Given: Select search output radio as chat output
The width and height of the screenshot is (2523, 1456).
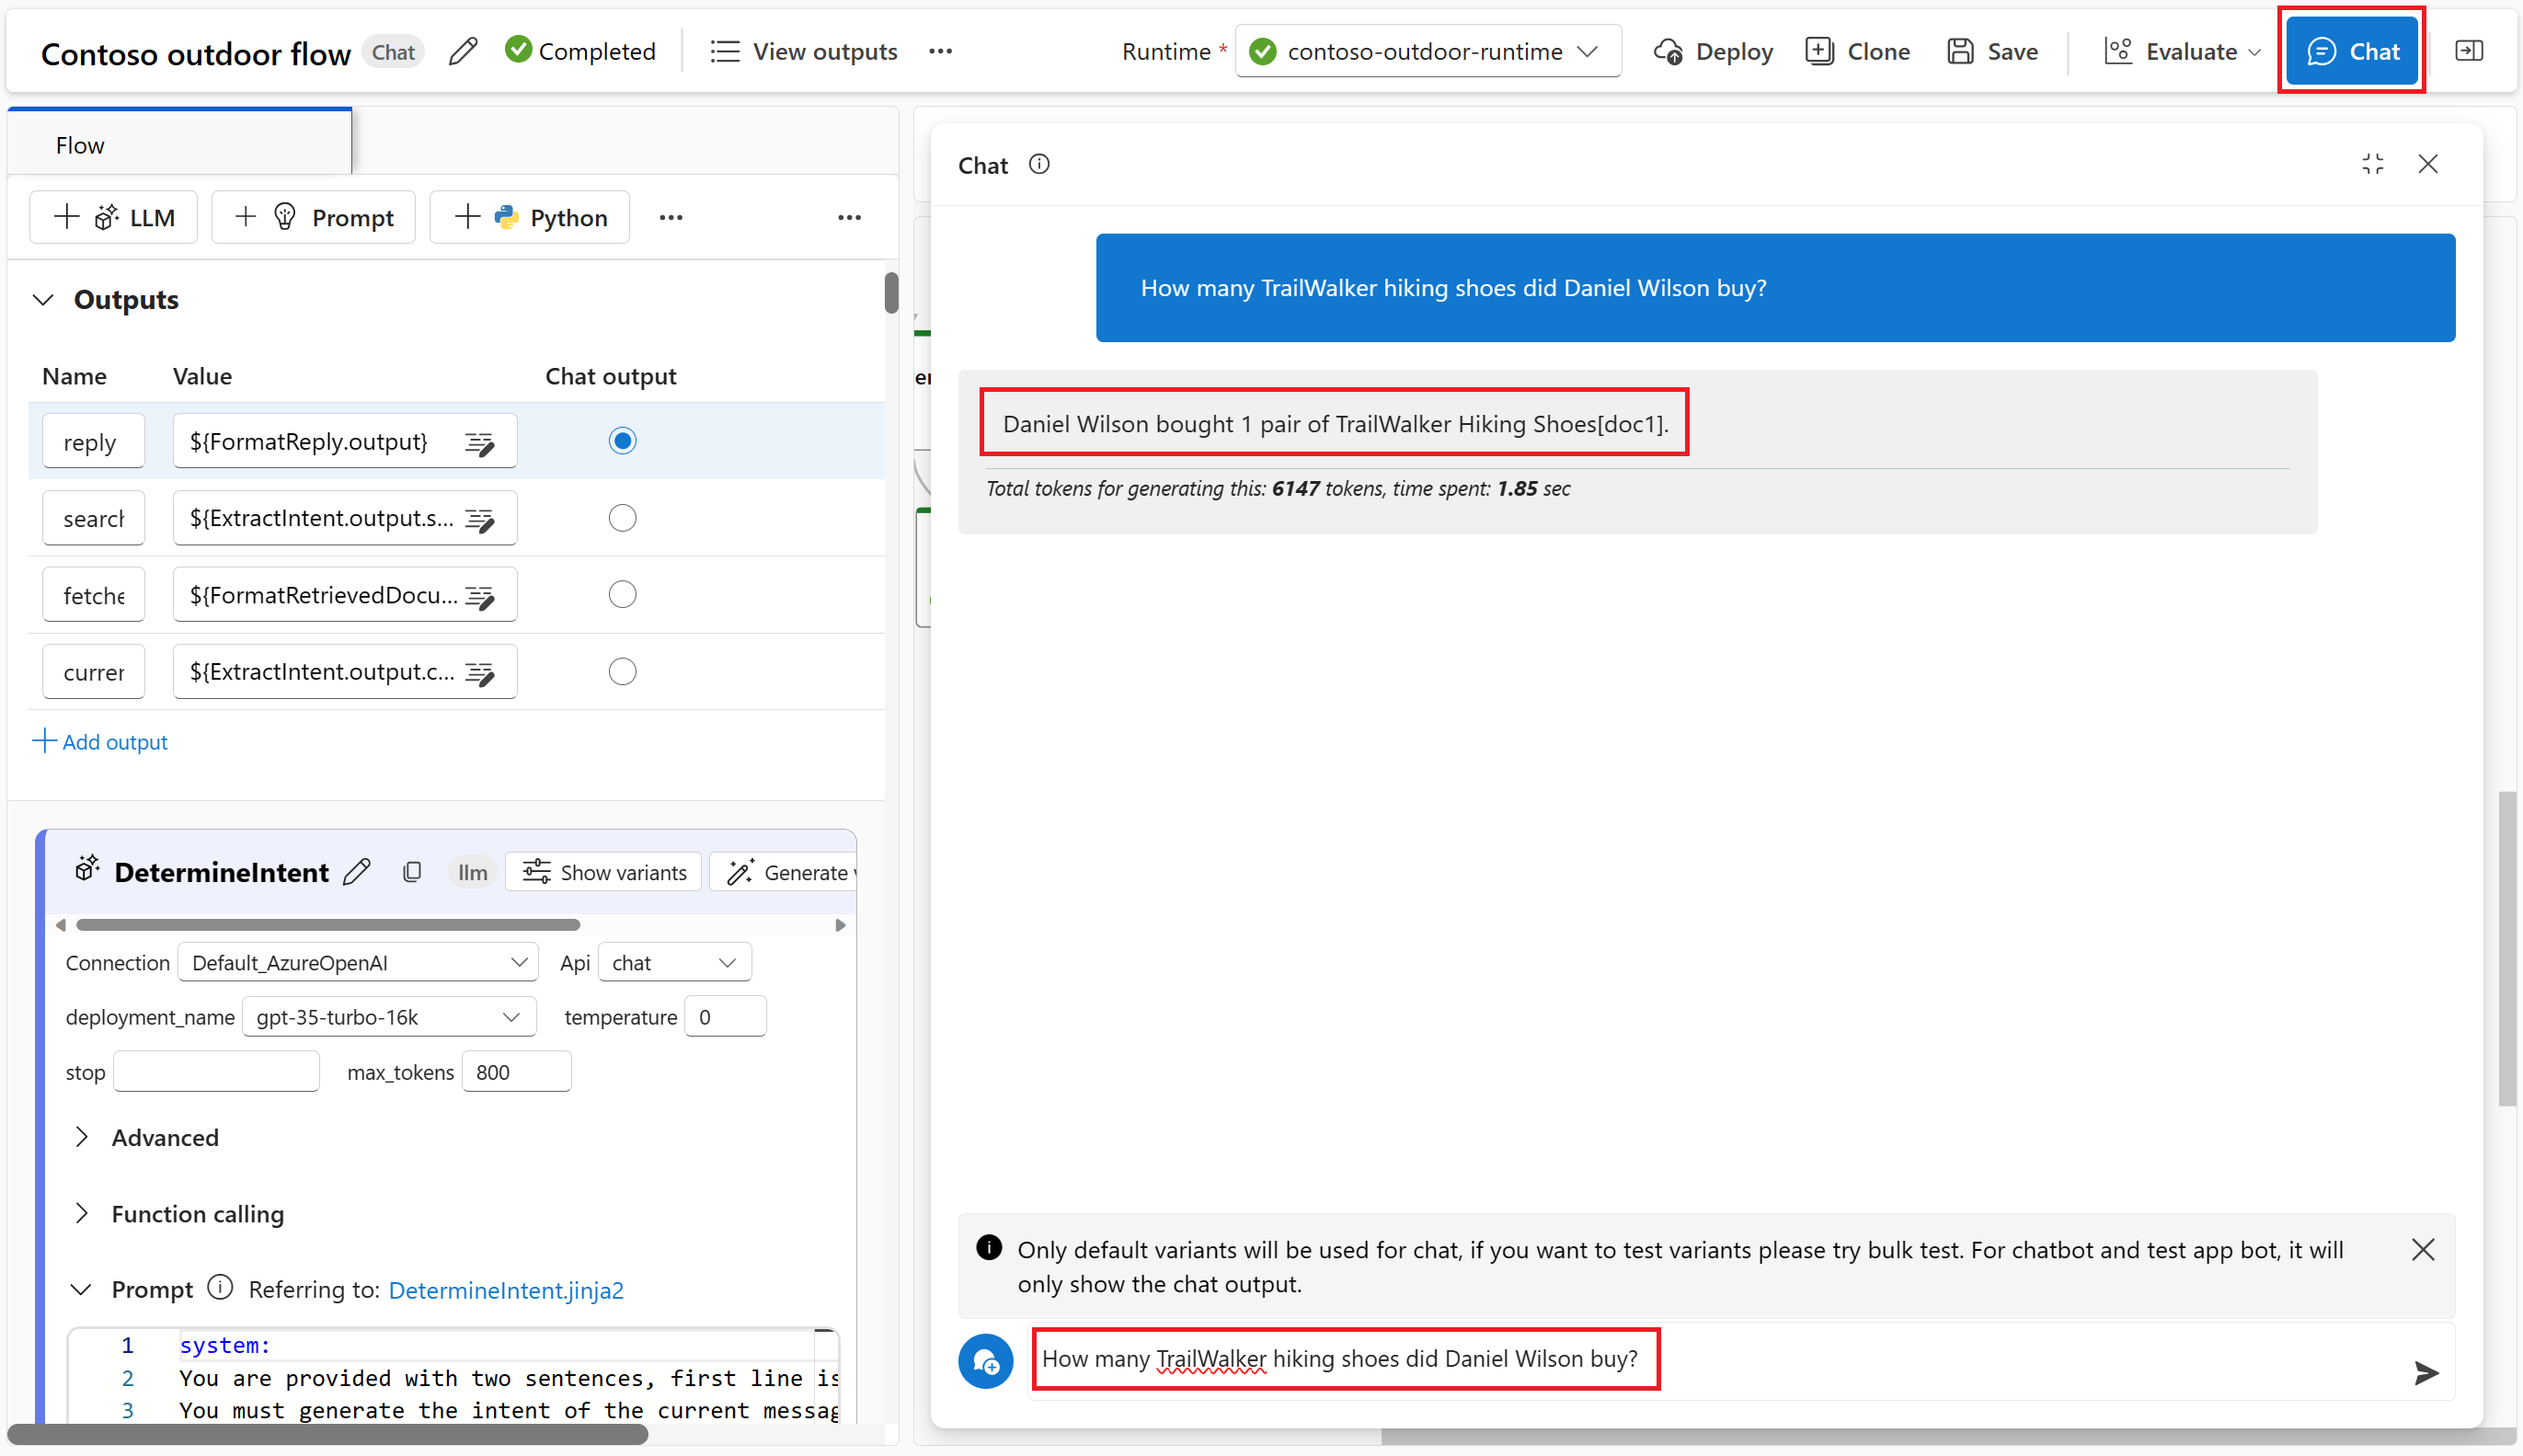Looking at the screenshot, I should click(622, 518).
